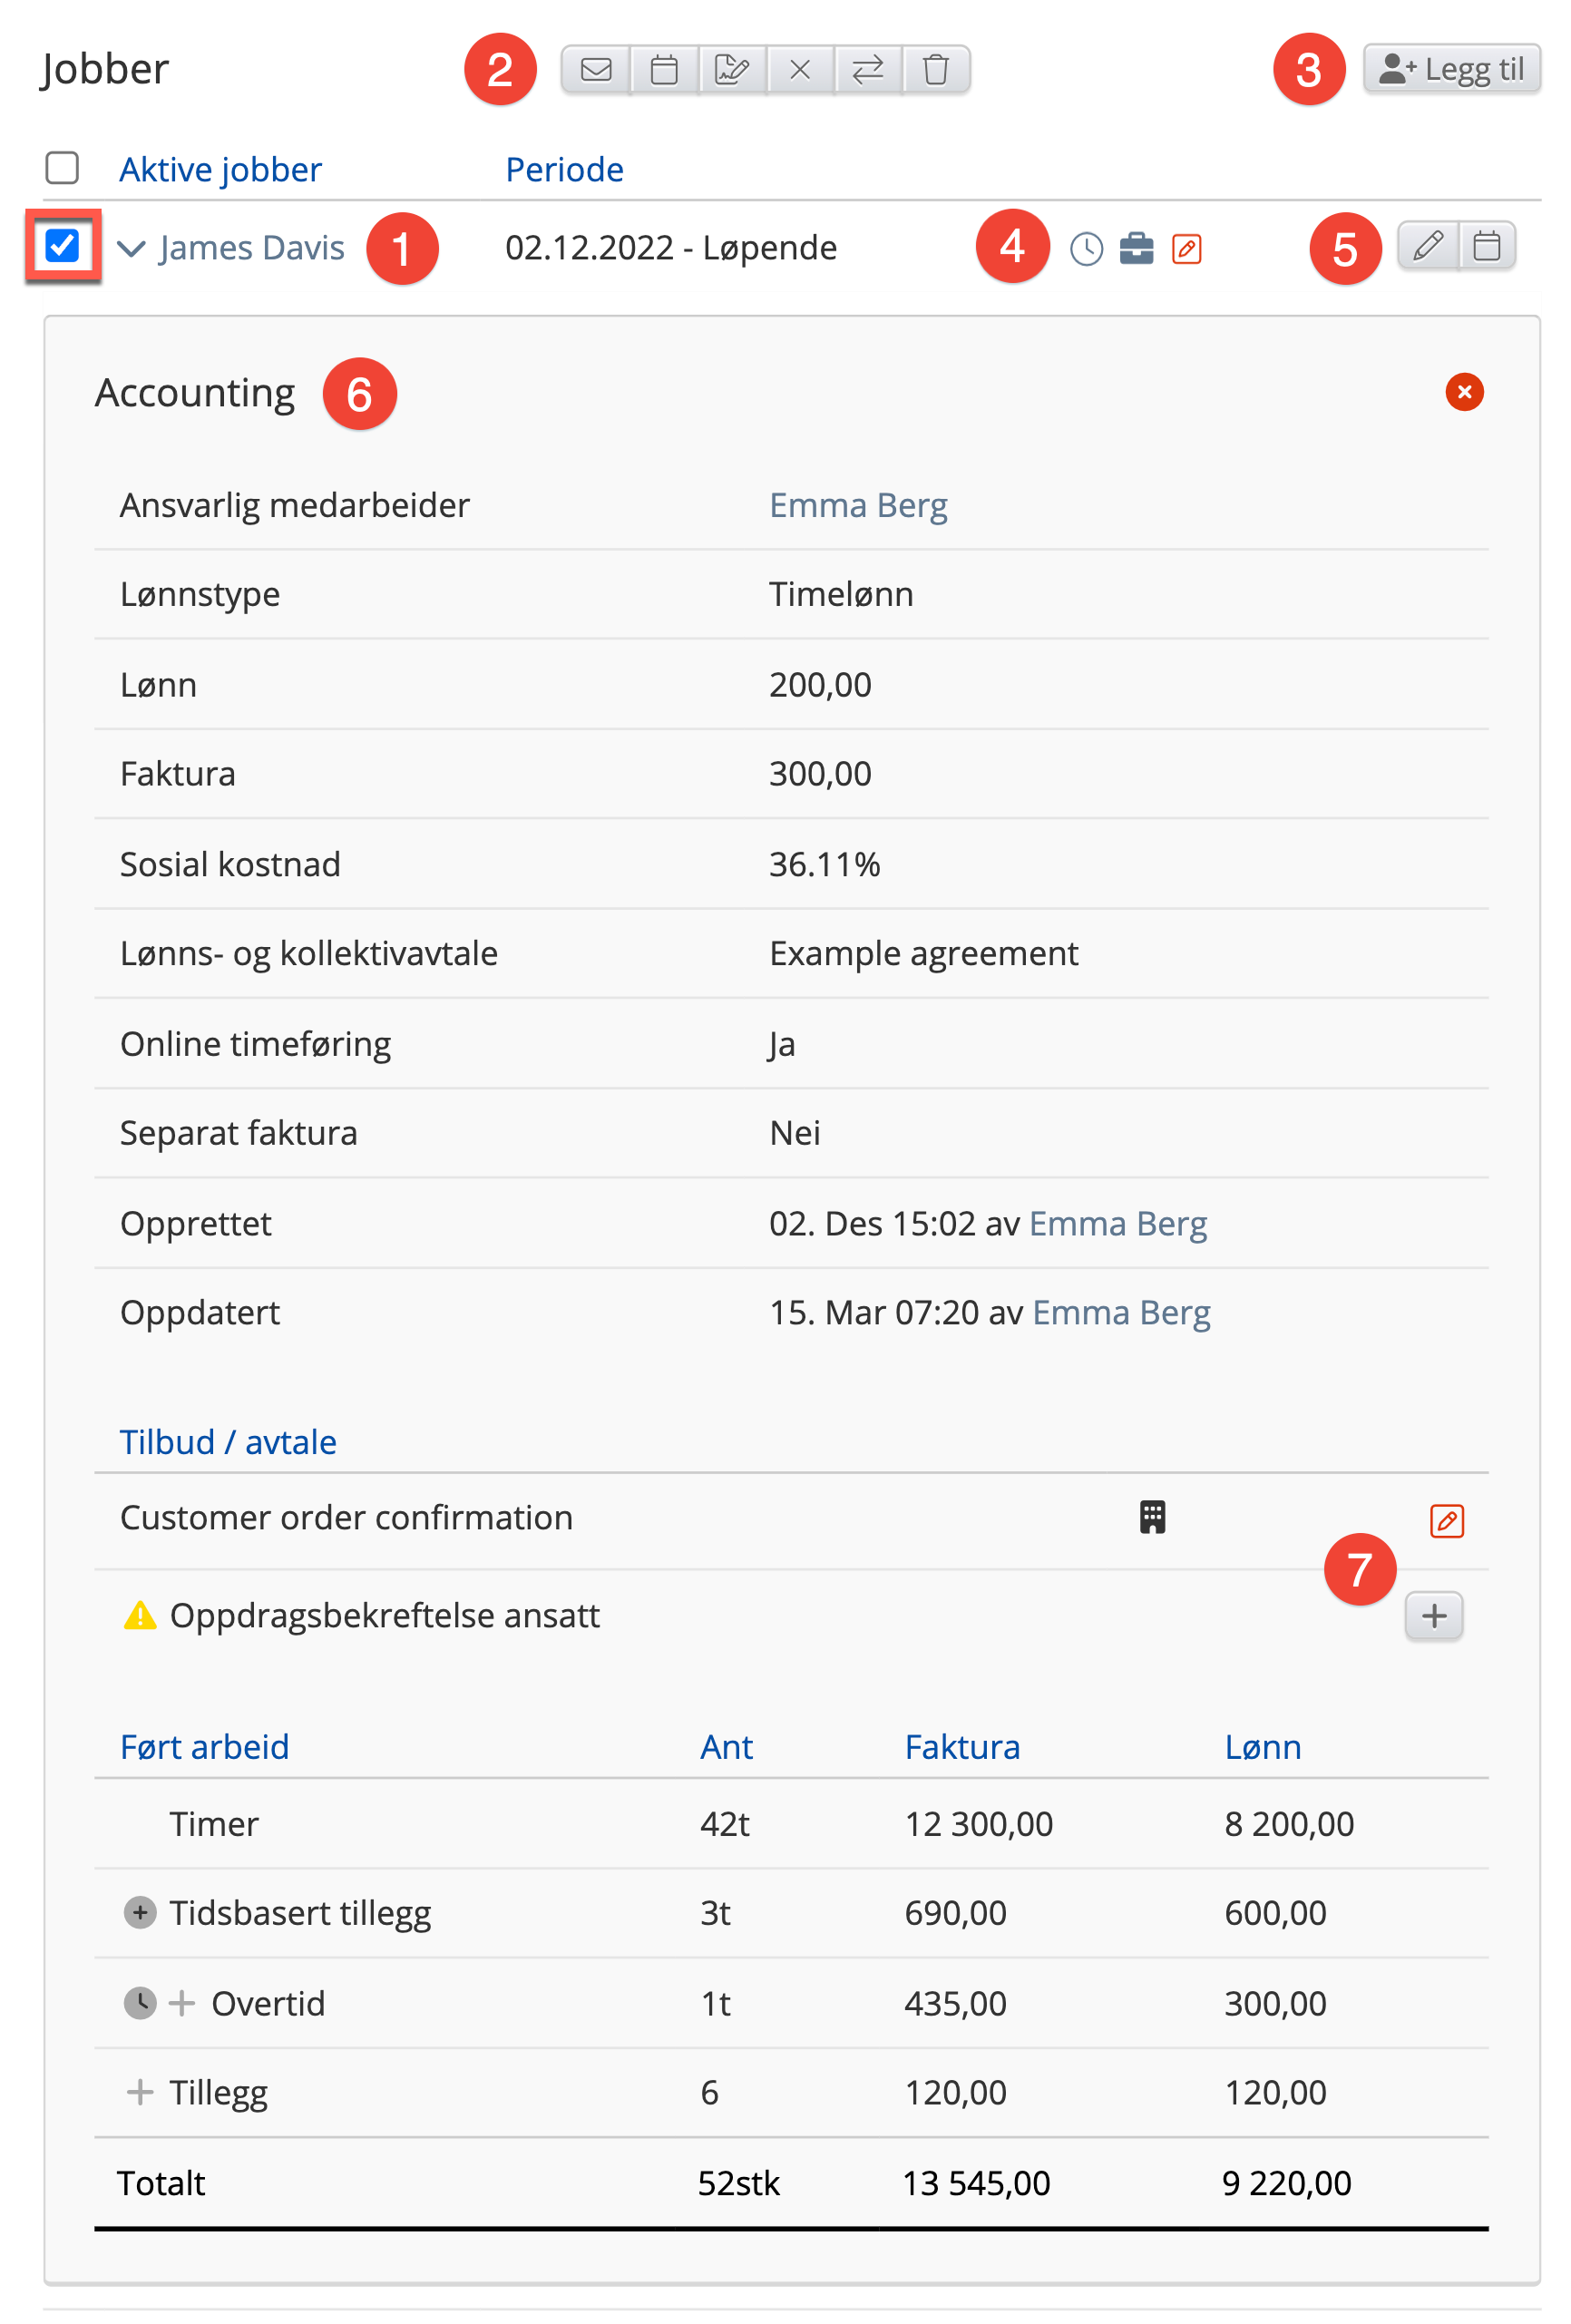Viewport: 1571px width, 2324px height.
Task: Close the Accounting panel with red X
Action: tap(1463, 392)
